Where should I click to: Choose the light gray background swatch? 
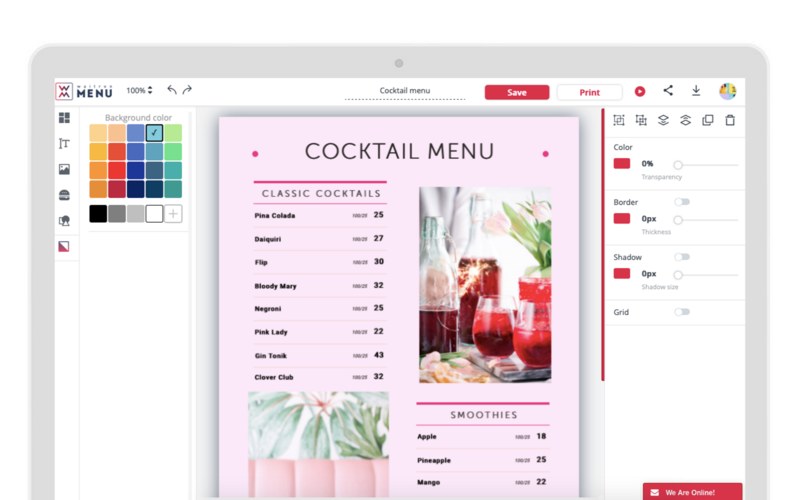click(135, 214)
